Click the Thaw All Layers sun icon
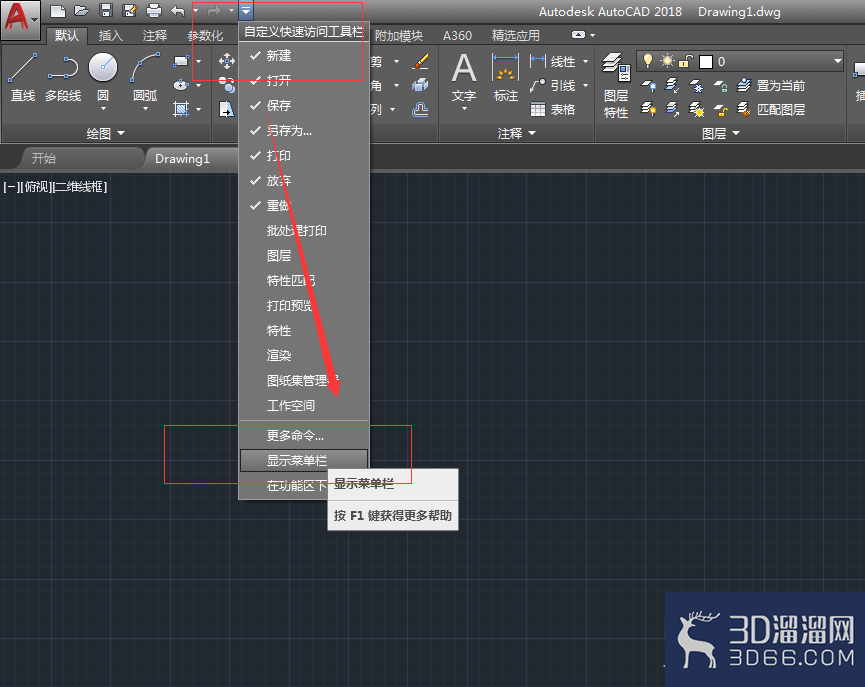Viewport: 865px width, 687px height. [697, 109]
